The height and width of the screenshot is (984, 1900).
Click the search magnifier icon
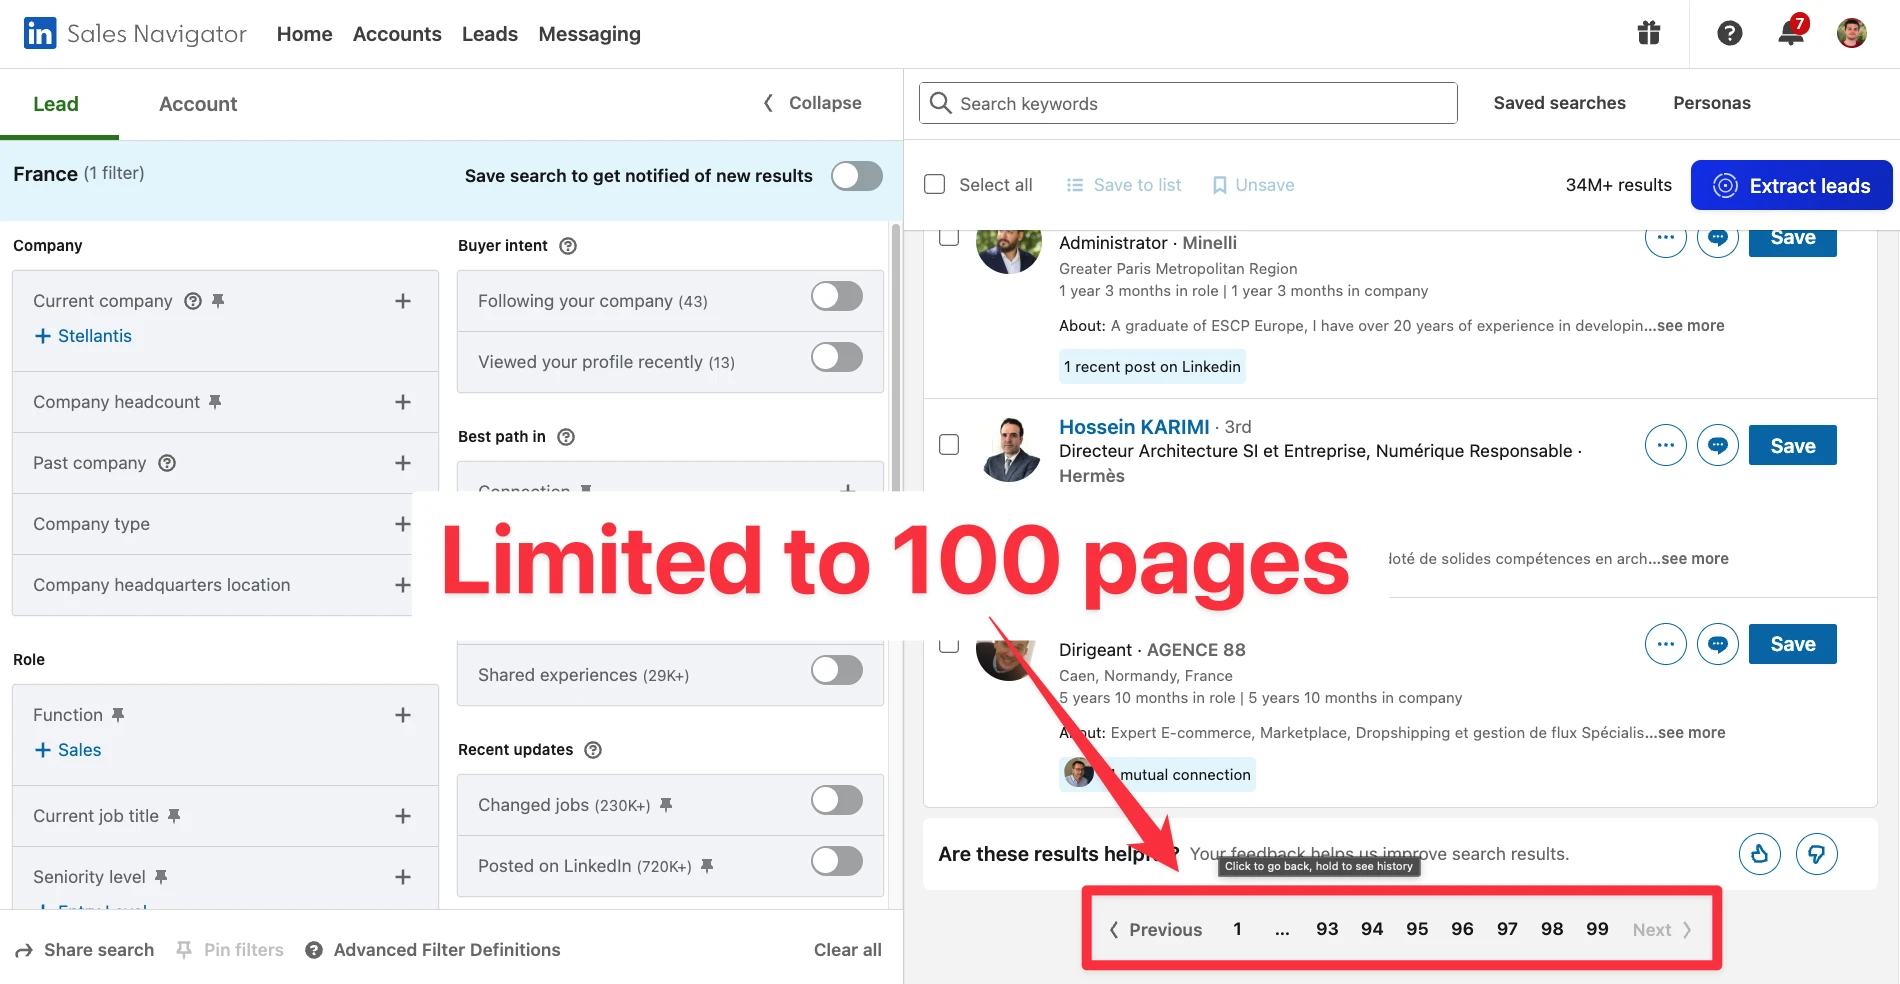(x=940, y=103)
